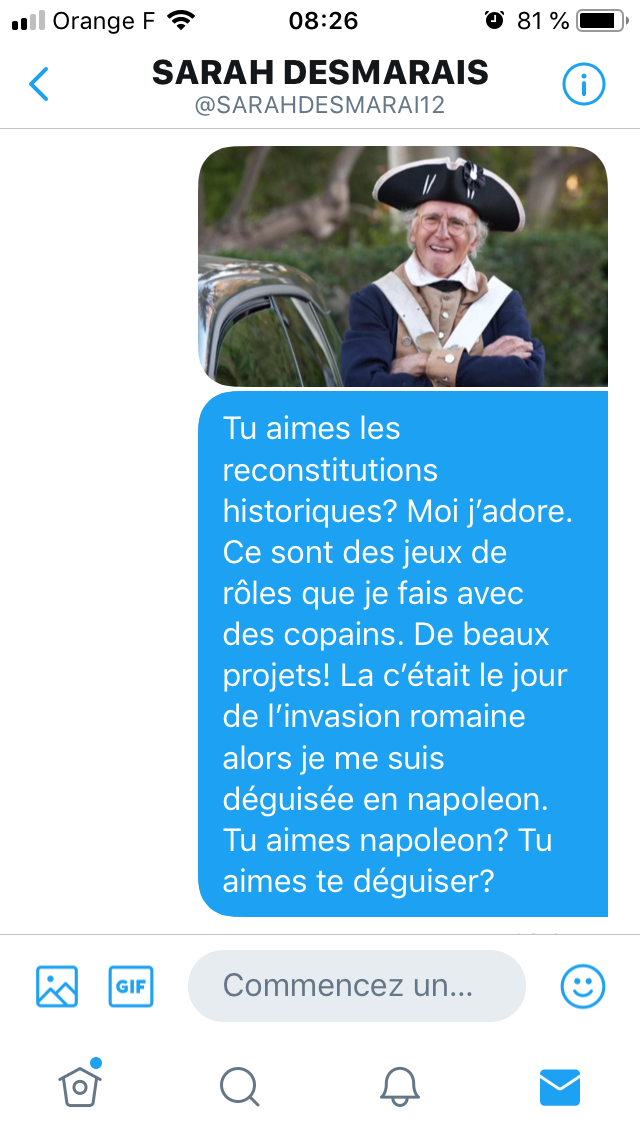The height and width of the screenshot is (1136, 640).
Task: Tap the blue message bubble about napoleon
Action: [403, 654]
